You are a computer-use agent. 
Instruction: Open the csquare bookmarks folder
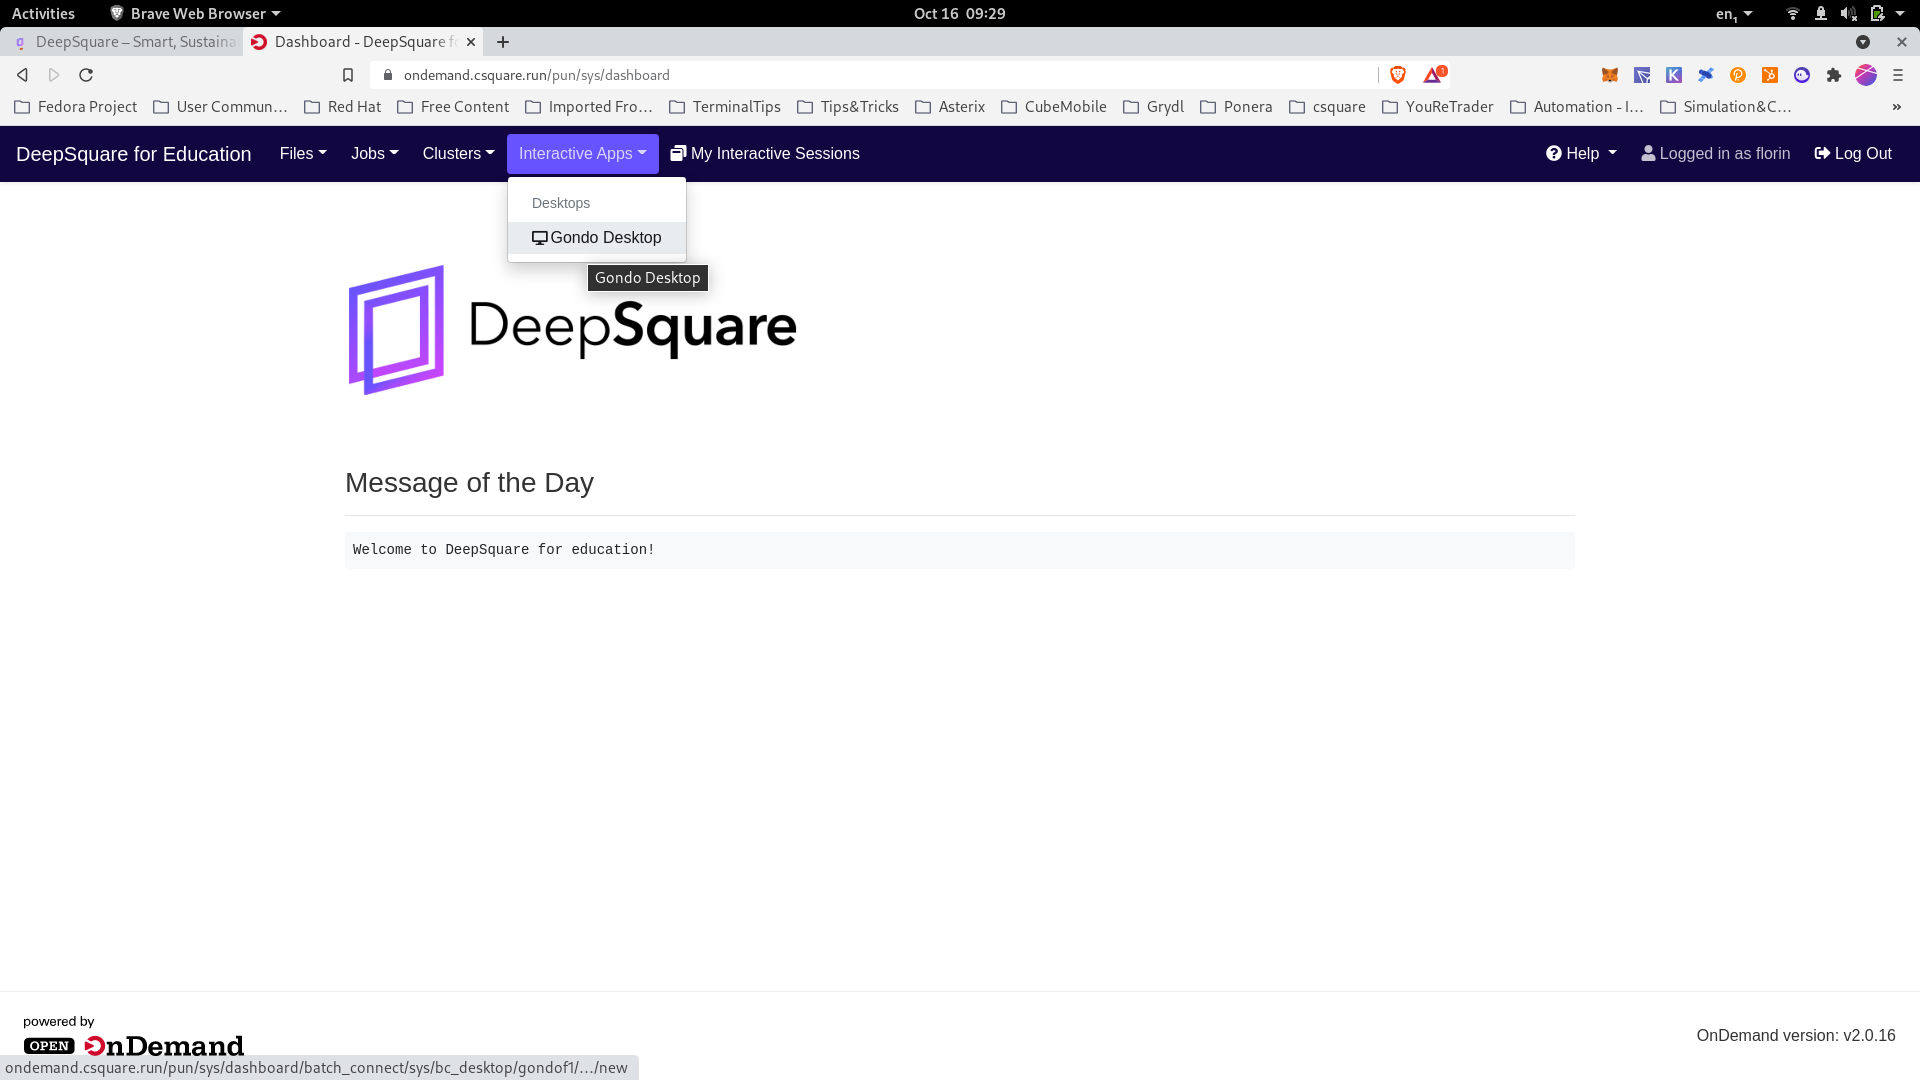coord(1327,107)
